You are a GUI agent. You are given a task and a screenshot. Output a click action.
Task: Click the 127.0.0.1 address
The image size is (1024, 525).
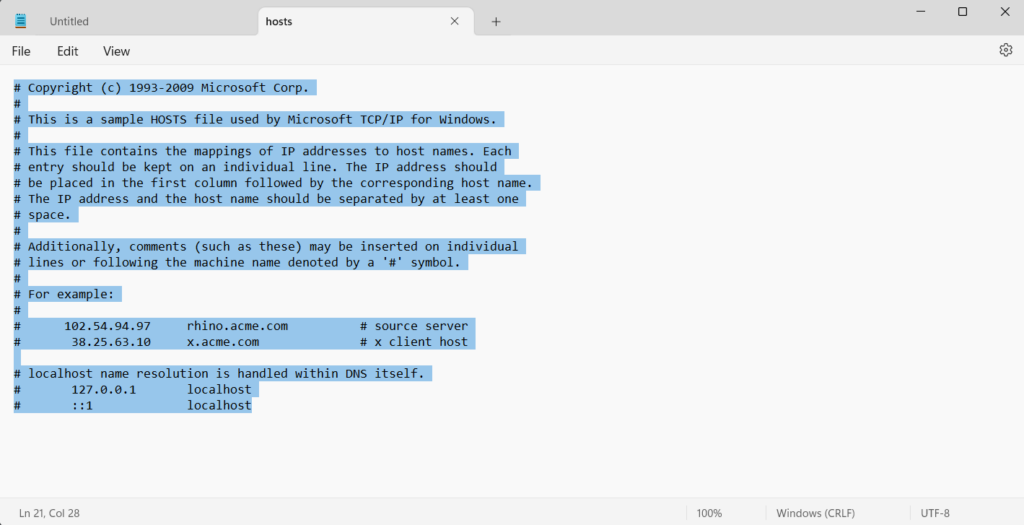point(104,389)
